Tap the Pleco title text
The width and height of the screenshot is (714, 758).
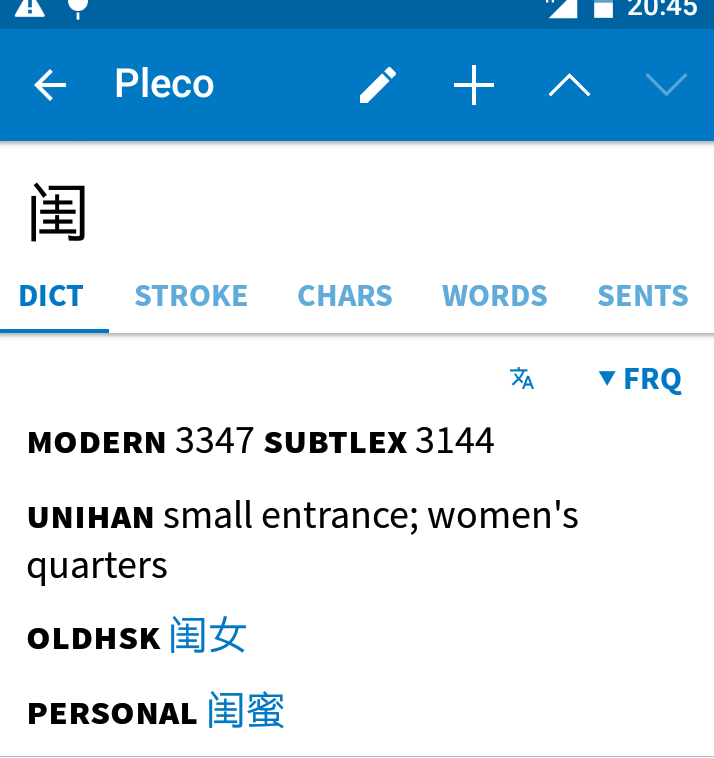164,84
